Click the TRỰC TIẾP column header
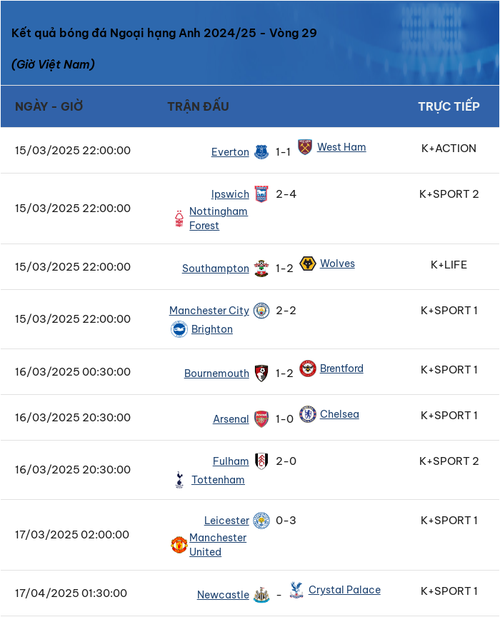 449,107
